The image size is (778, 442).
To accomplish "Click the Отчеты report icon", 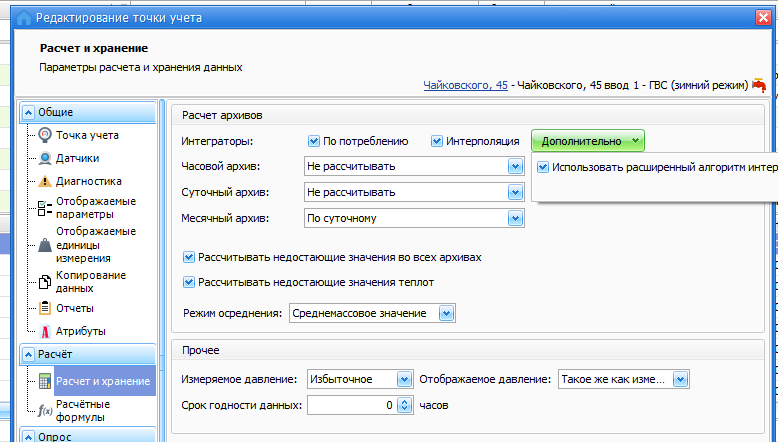I will click(45, 308).
